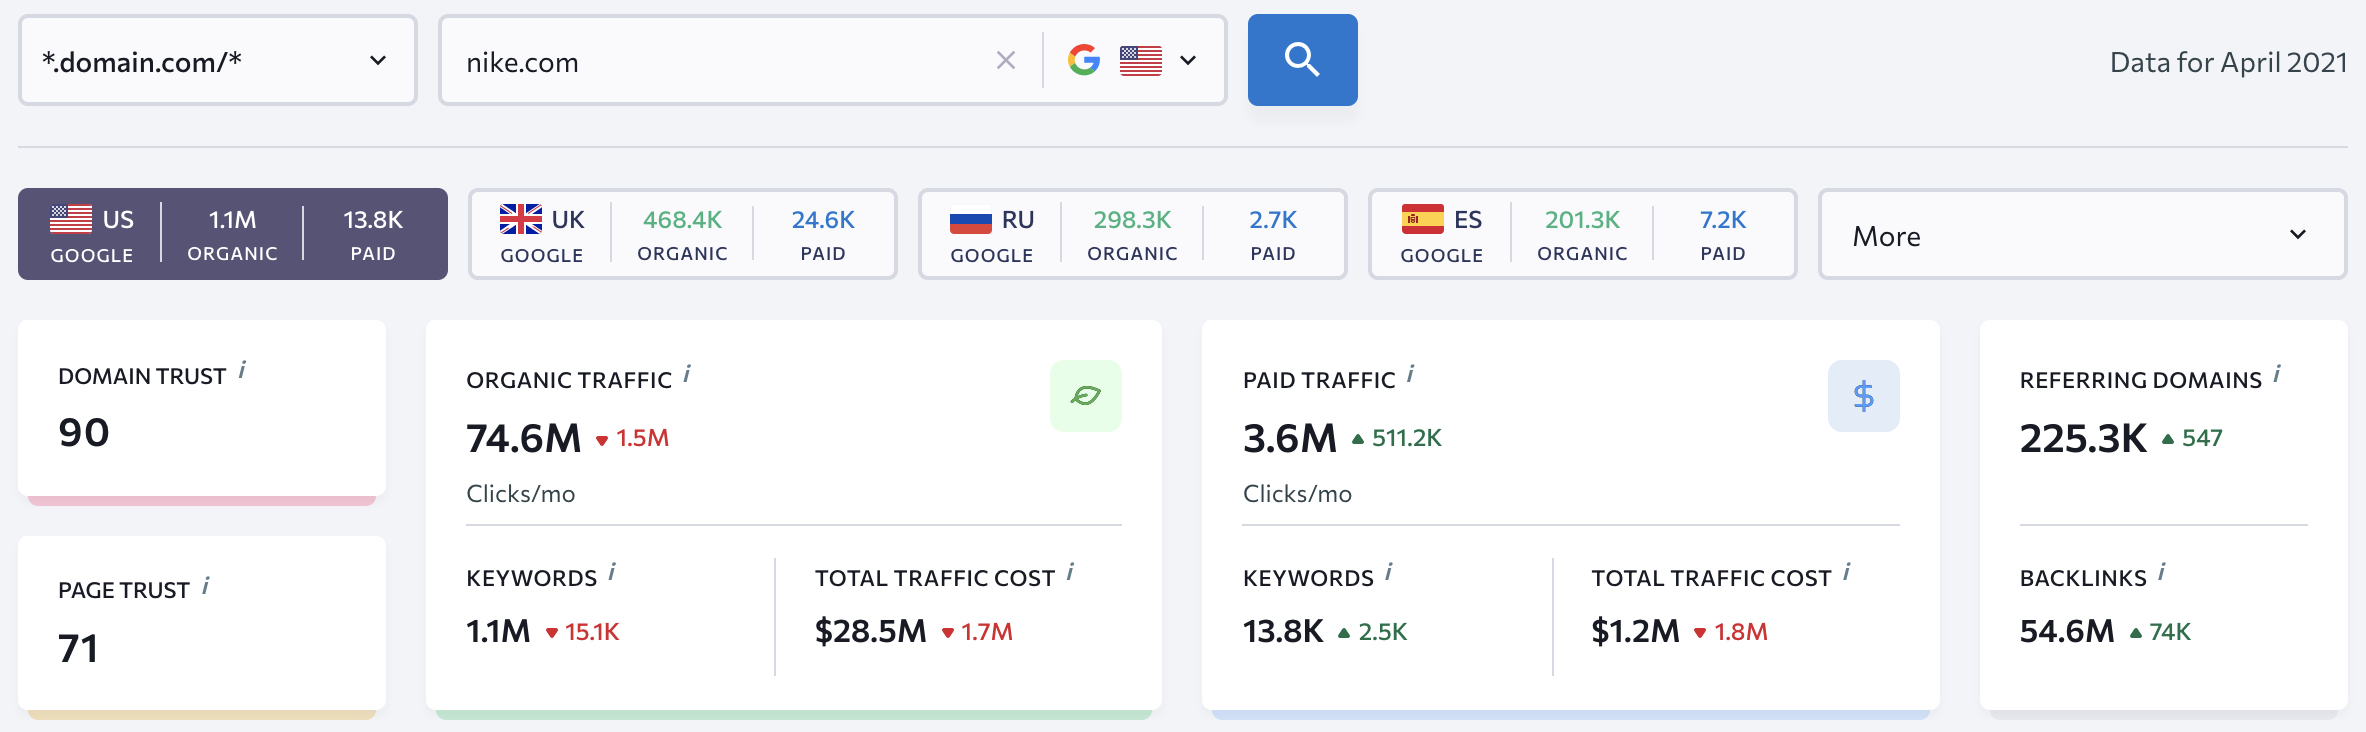Expand the More regions dropdown
The image size is (2366, 732).
[x=2082, y=235]
